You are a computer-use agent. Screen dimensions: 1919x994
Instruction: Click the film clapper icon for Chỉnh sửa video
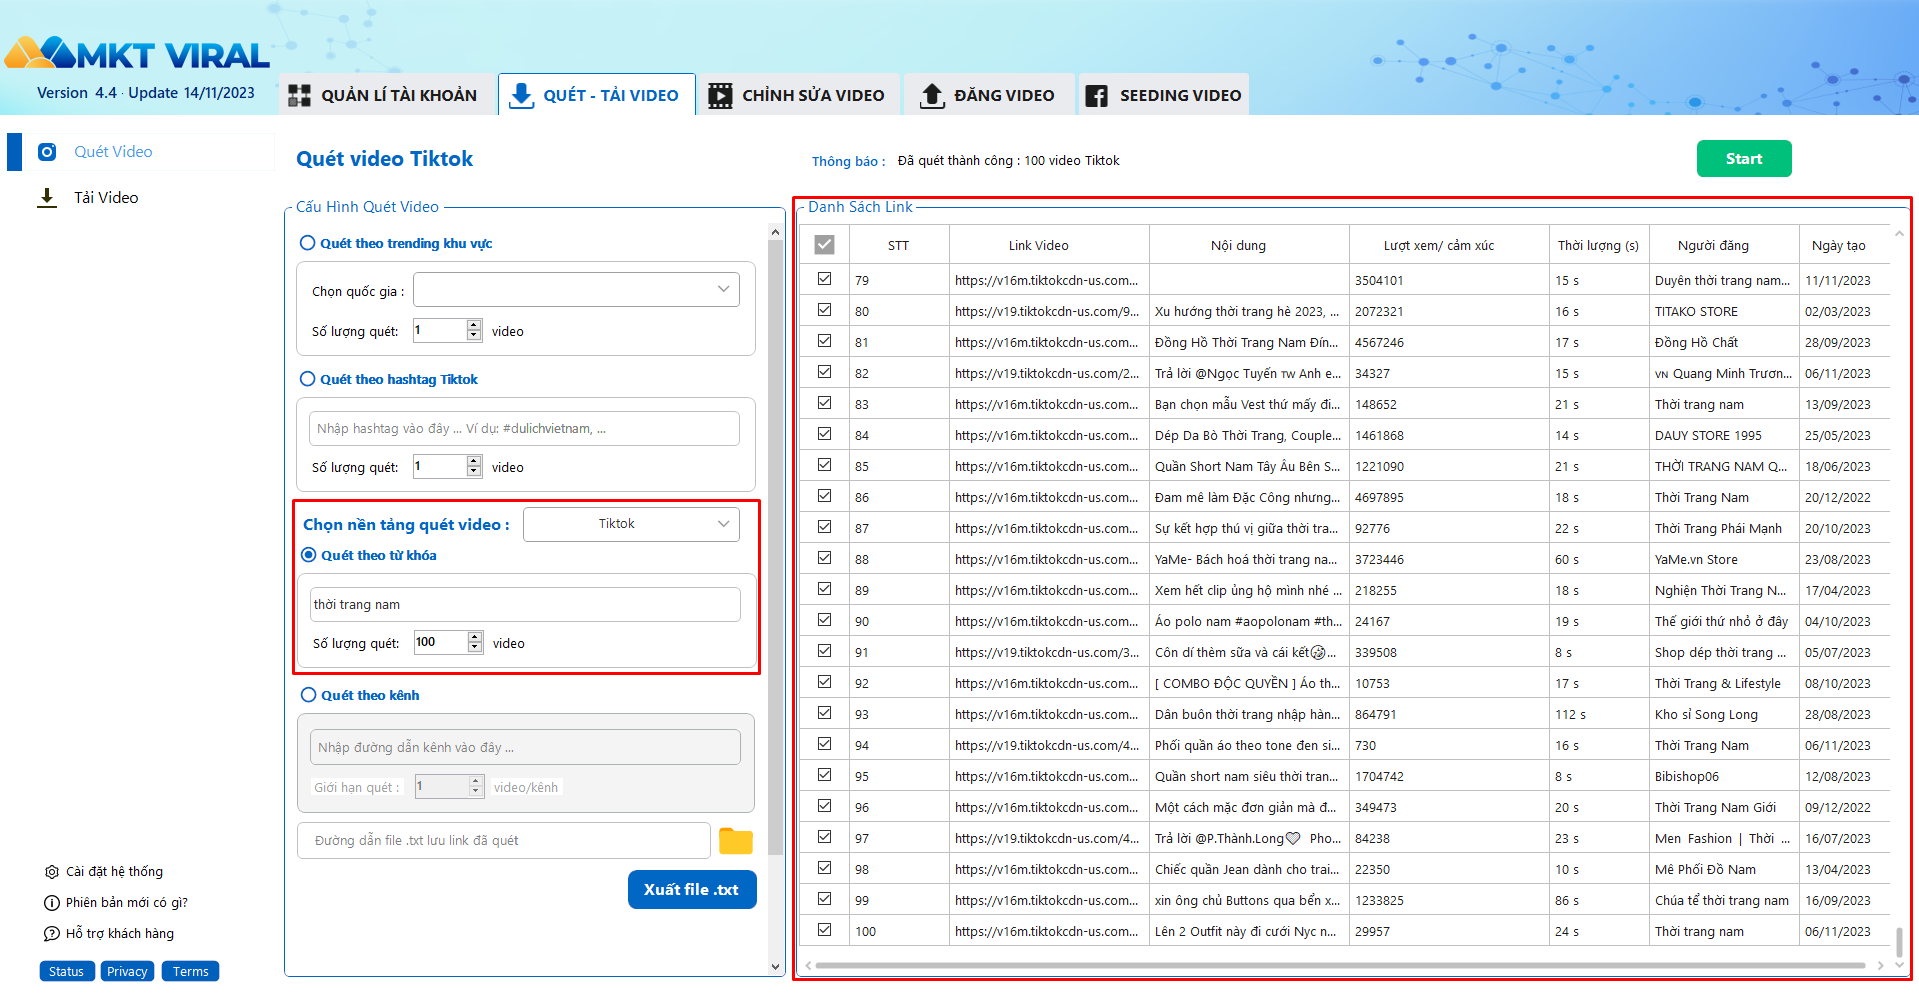(720, 95)
